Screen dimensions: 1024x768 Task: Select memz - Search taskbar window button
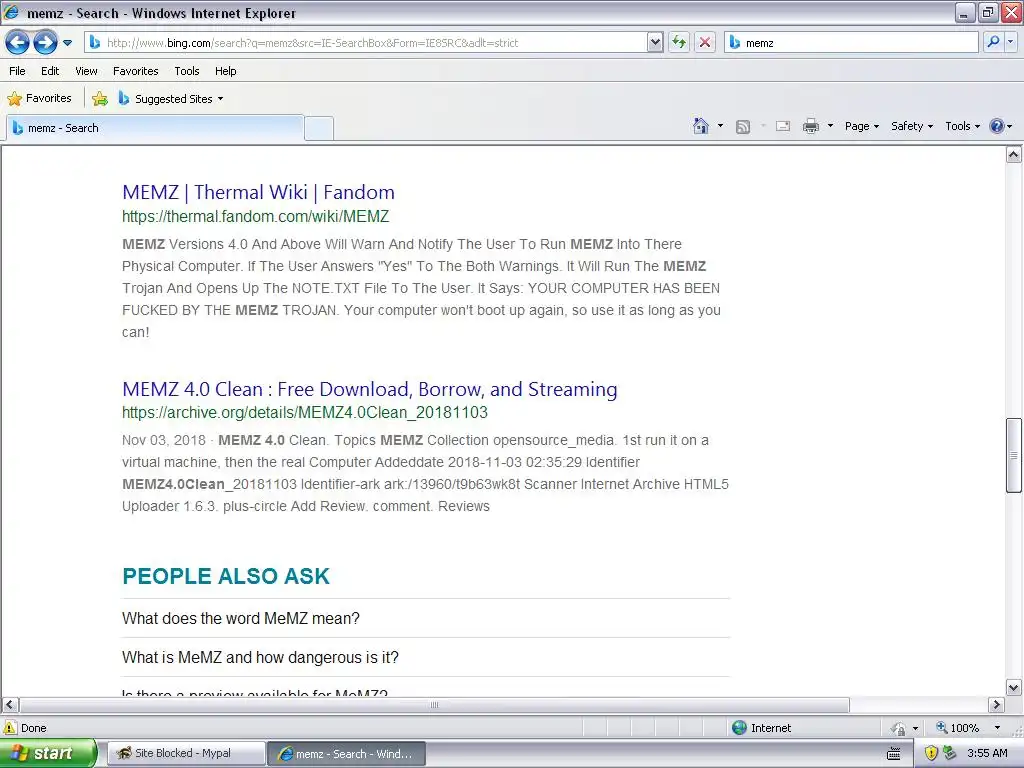[x=347, y=754]
